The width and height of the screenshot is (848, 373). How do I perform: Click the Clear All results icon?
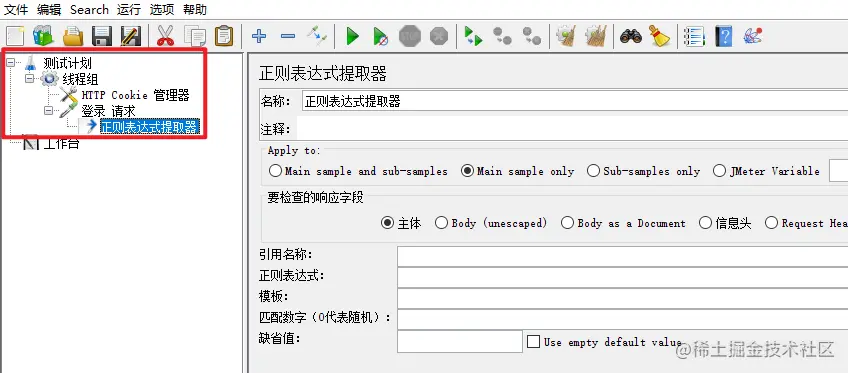tap(596, 36)
